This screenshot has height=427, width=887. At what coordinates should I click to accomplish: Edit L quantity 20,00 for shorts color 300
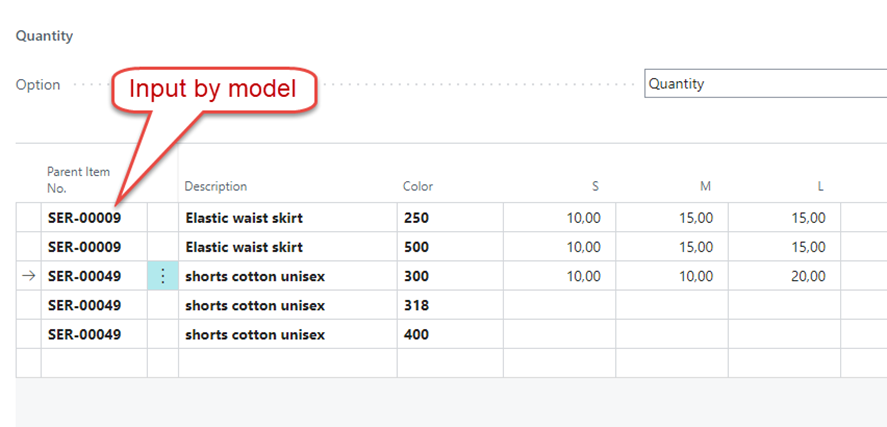784,276
